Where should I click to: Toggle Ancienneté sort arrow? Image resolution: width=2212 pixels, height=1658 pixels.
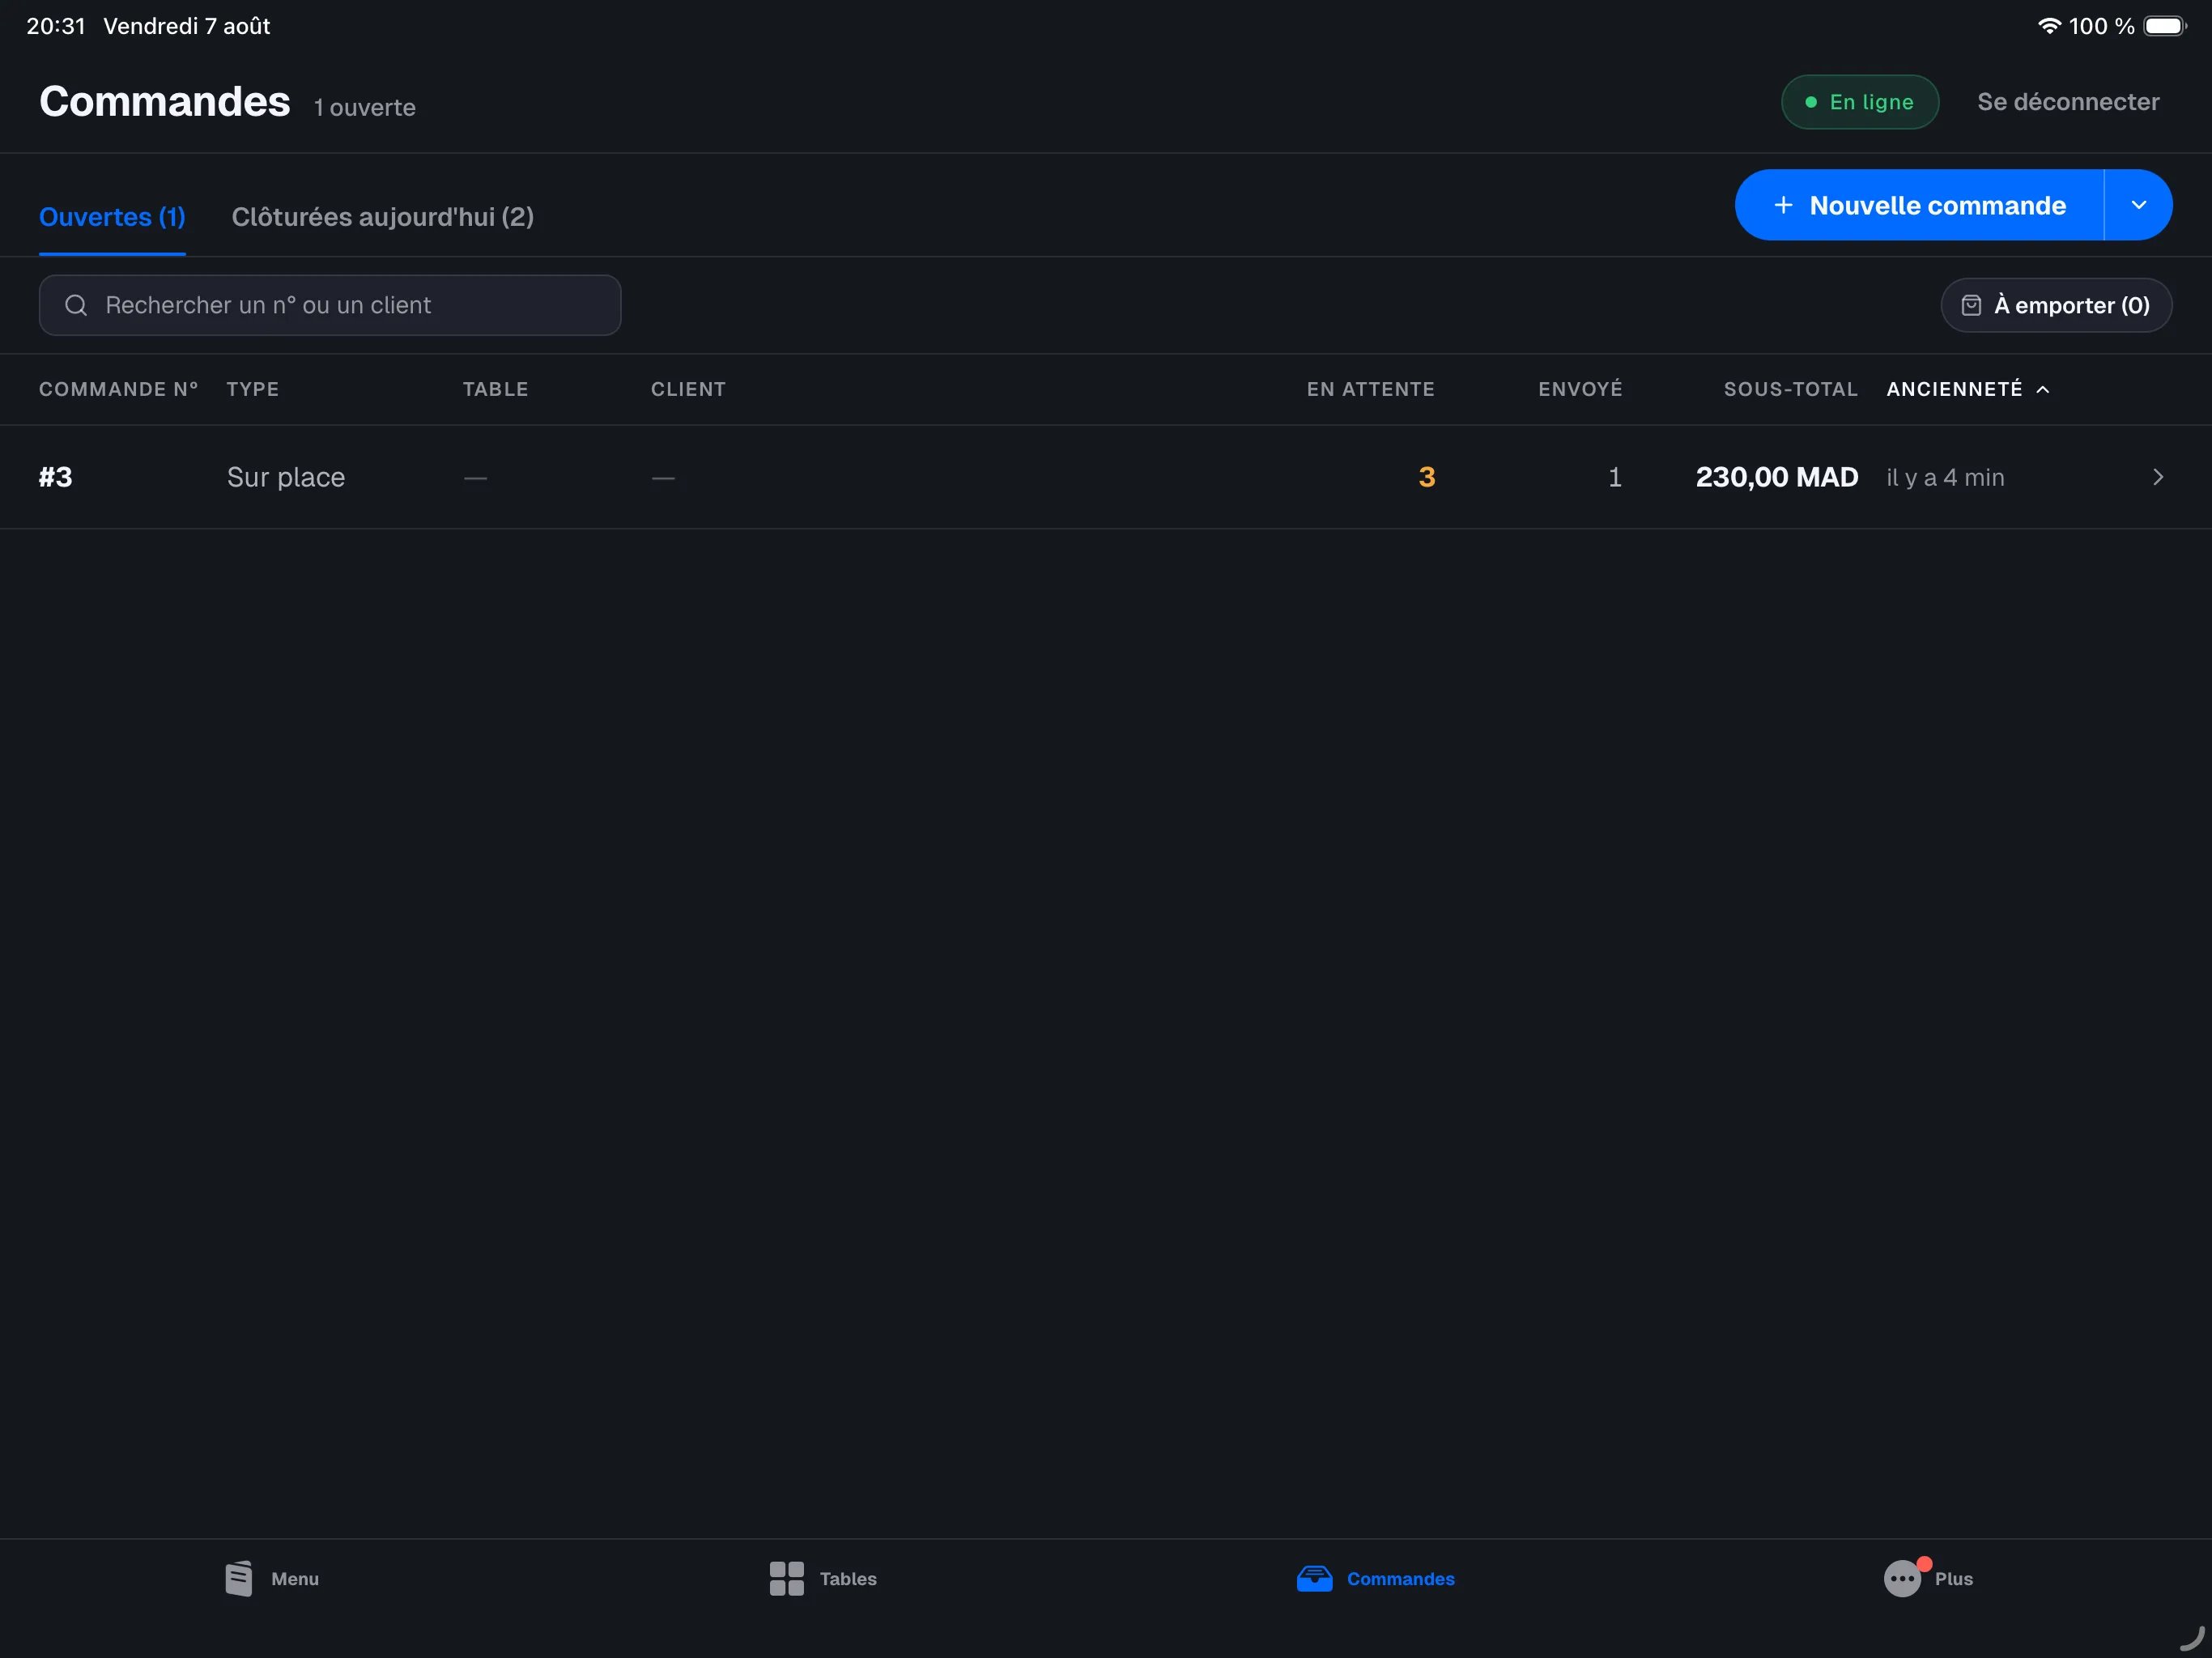[2043, 389]
